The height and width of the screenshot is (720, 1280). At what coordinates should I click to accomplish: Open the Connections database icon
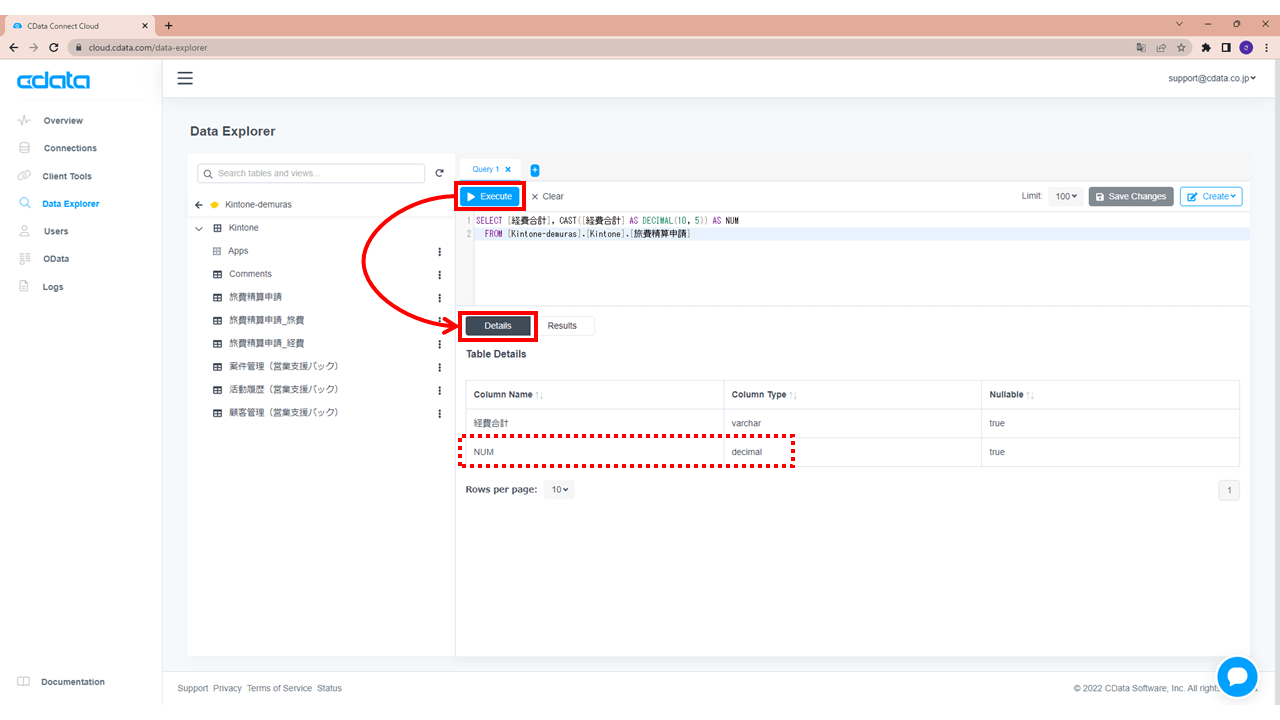24,148
